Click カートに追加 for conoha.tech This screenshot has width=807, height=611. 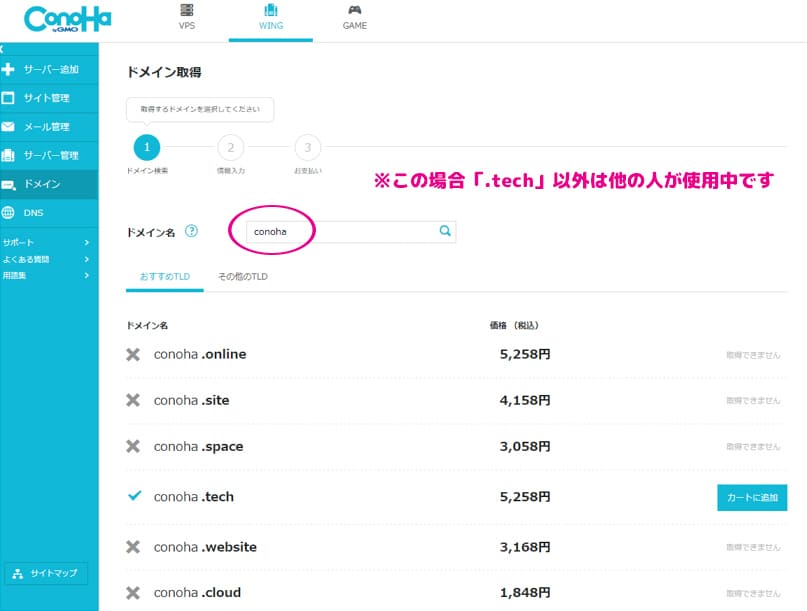(x=752, y=497)
